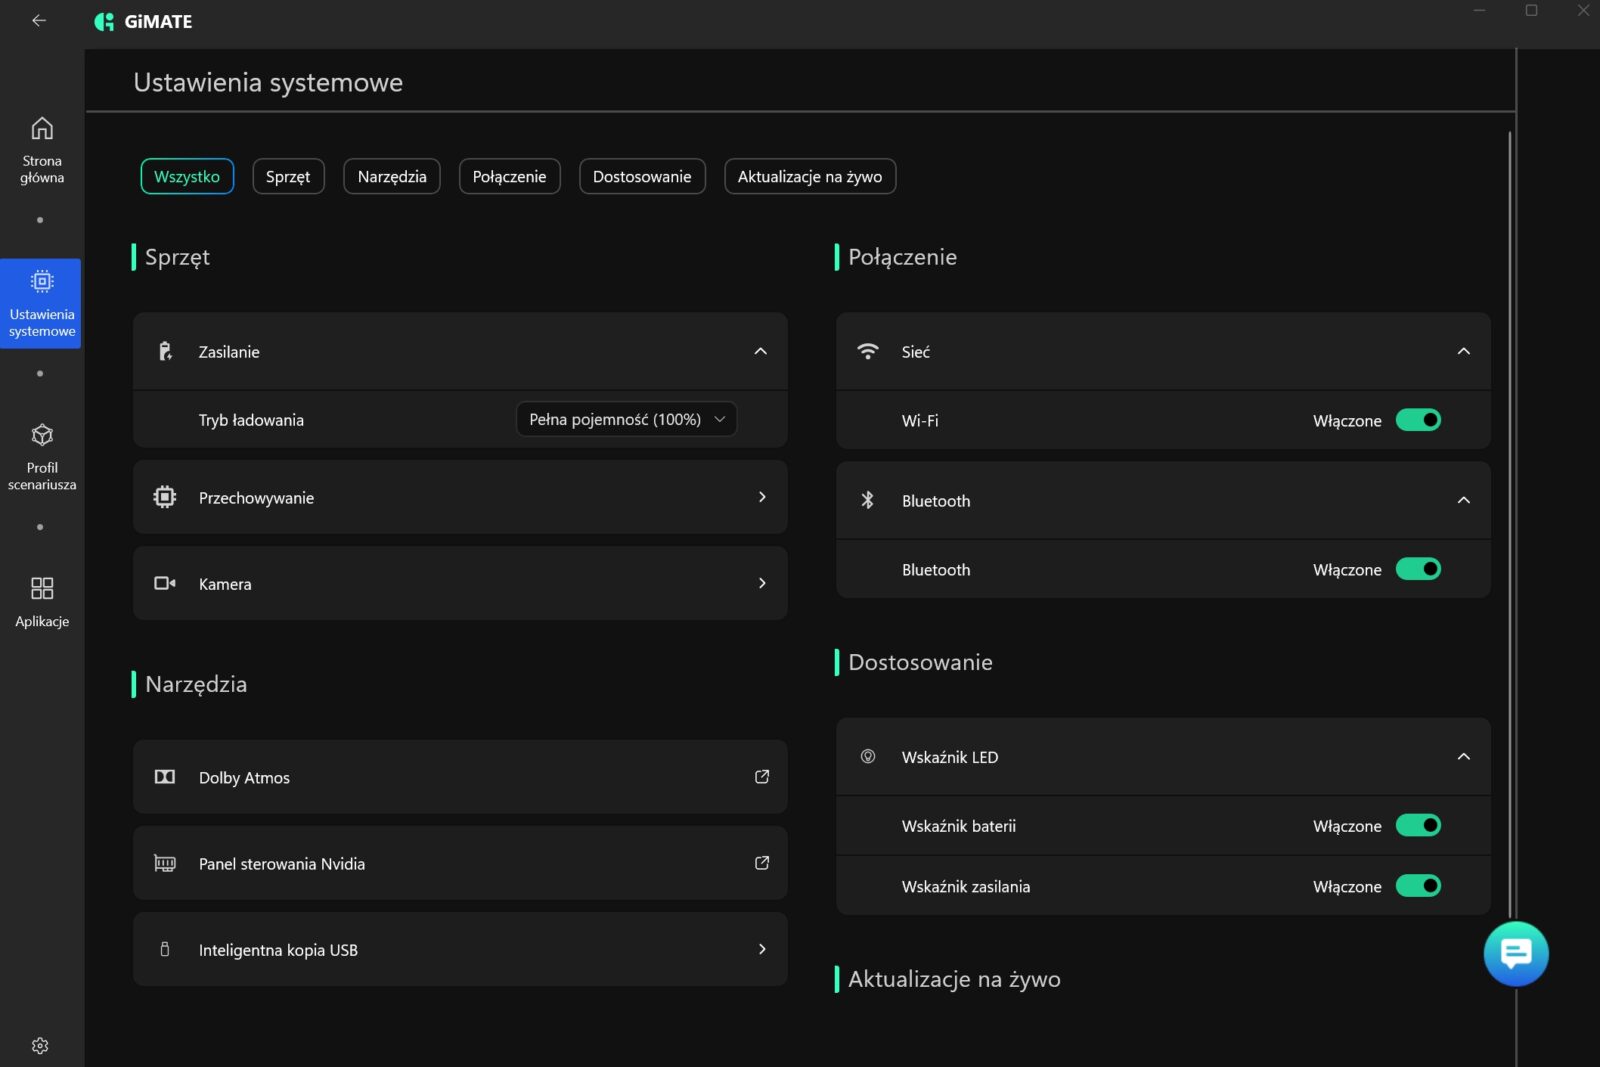1600x1067 pixels.
Task: Open the Przechowywanie settings row
Action: point(460,497)
